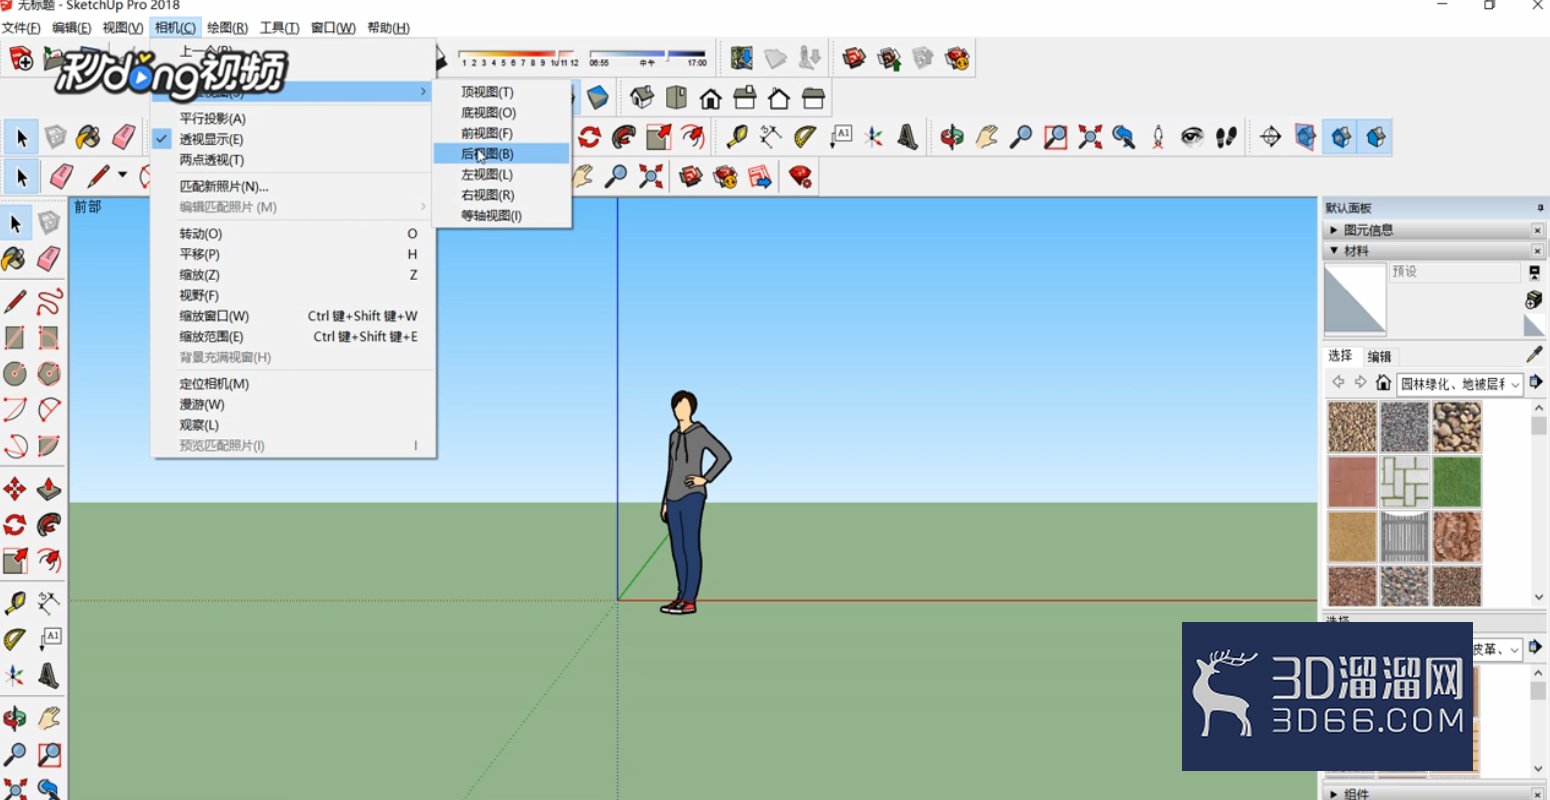This screenshot has height=800, width=1550.
Task: Select the Zoom Window tool in top toolbar
Action: (x=1055, y=137)
